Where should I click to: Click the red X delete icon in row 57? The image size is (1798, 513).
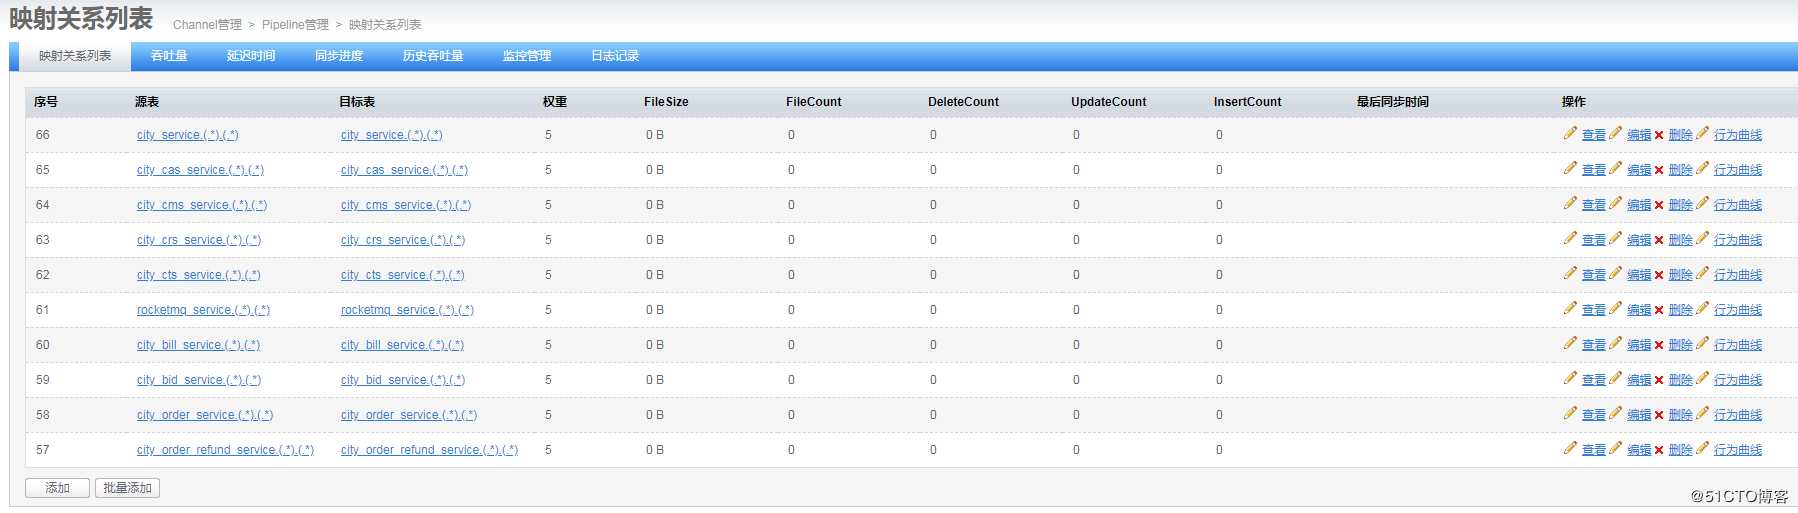pyautogui.click(x=1659, y=450)
